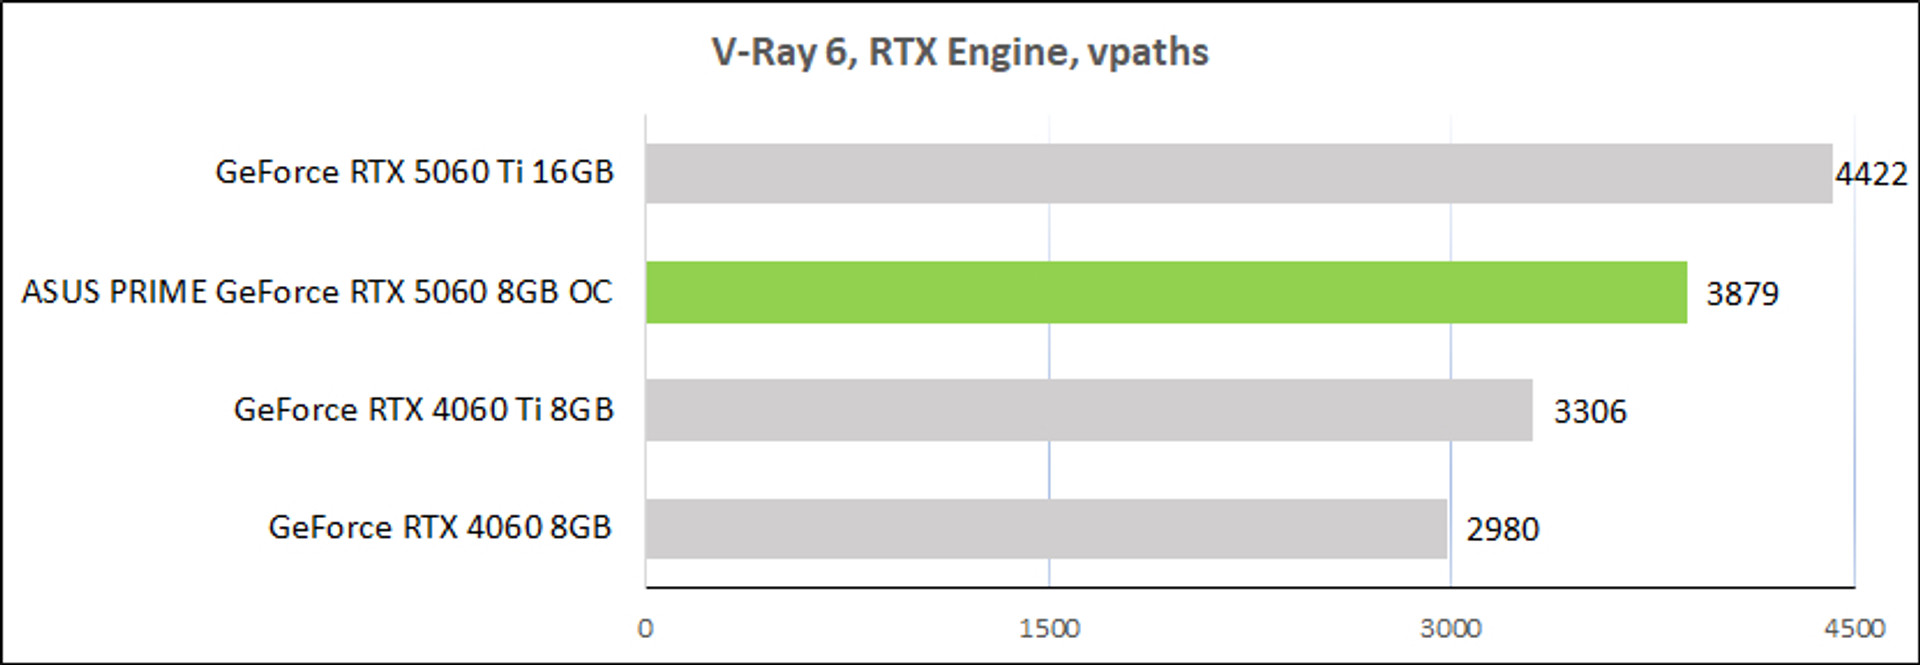Click the gray RTX 4060 Ti 8GB bar
The height and width of the screenshot is (665, 1920).
coord(1089,410)
